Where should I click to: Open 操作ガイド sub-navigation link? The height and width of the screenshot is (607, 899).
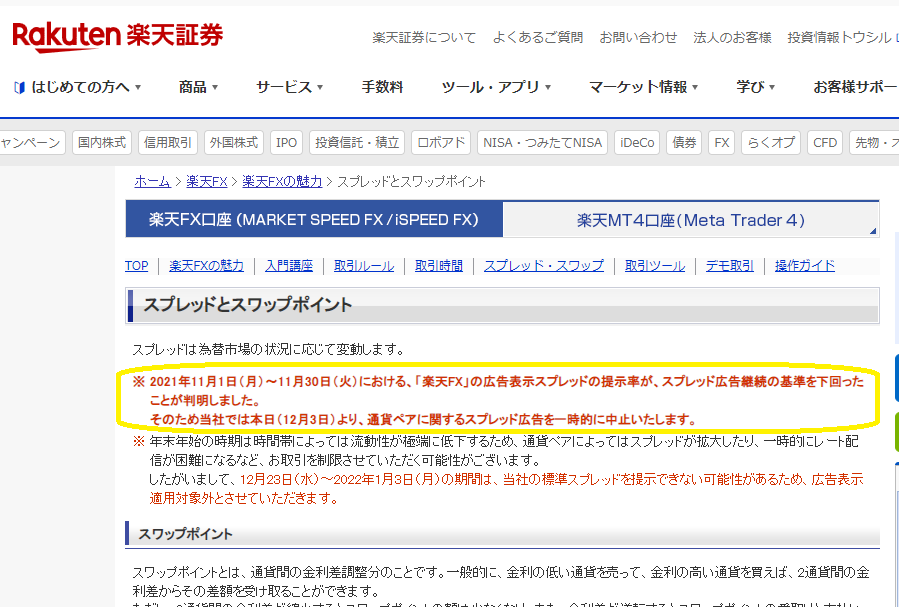(x=805, y=266)
